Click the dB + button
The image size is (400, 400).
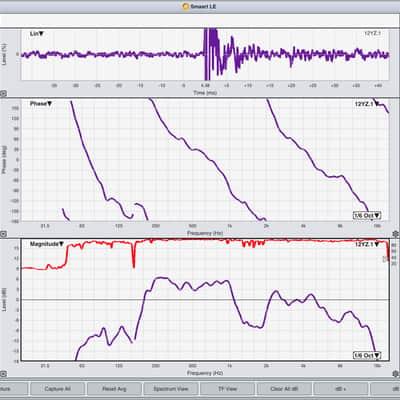(x=341, y=389)
